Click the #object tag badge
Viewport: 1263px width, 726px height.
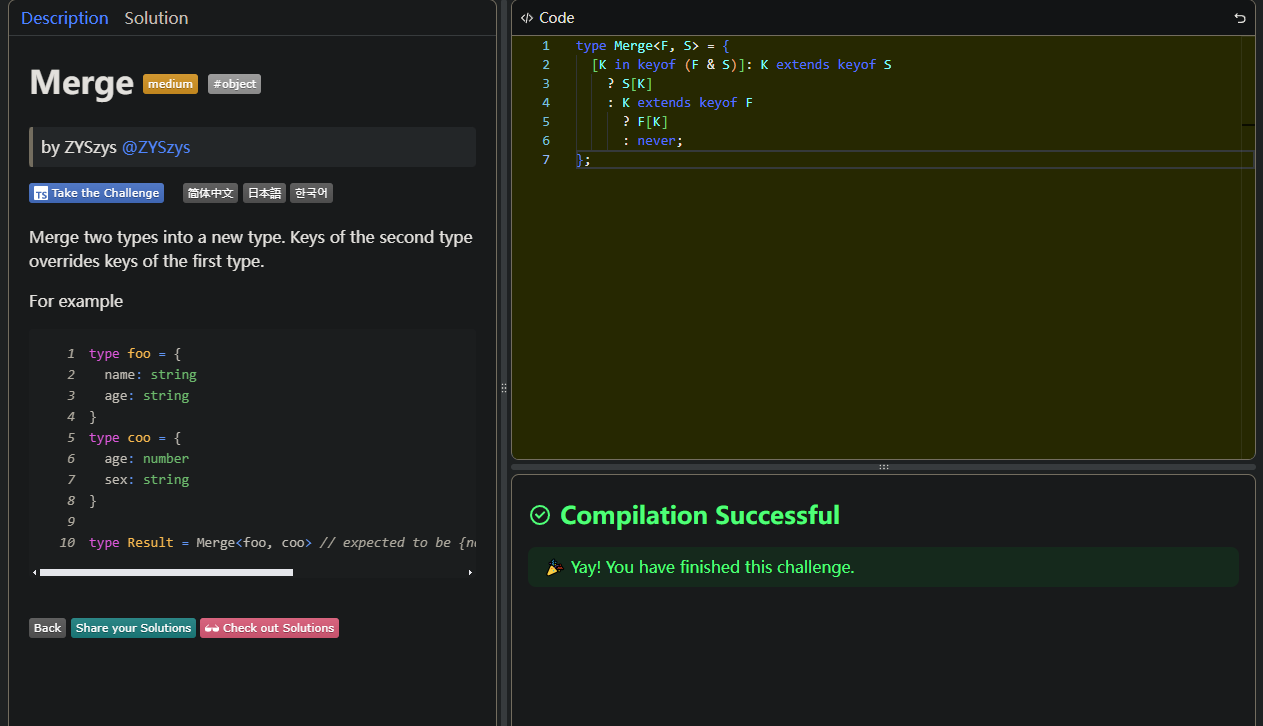point(234,84)
